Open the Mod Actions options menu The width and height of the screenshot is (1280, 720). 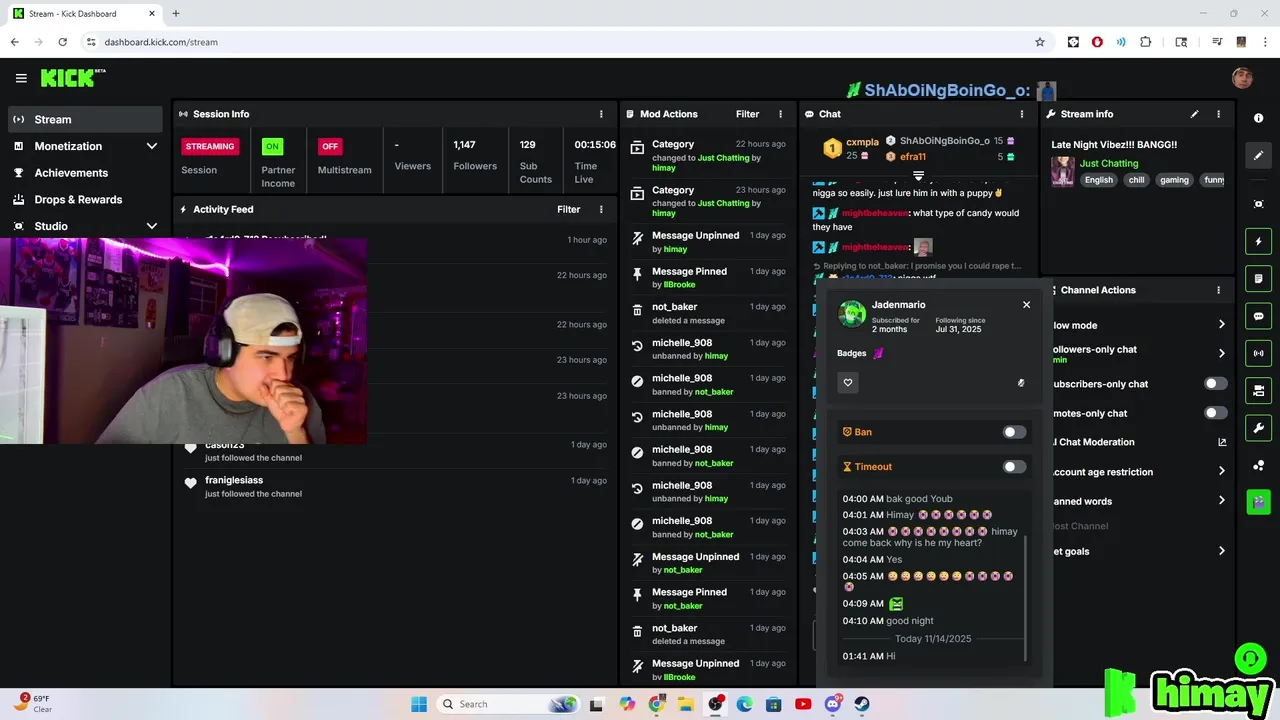point(780,114)
